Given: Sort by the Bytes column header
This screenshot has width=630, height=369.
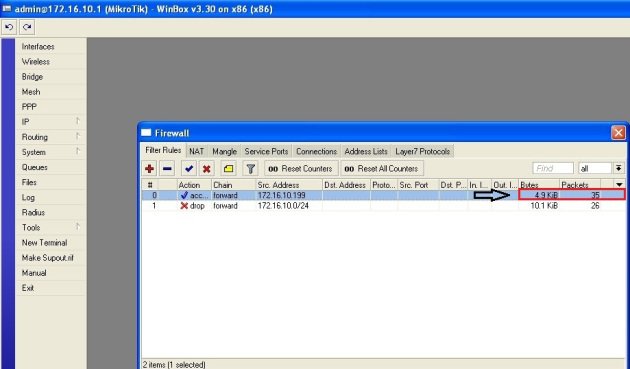Looking at the screenshot, I should pyautogui.click(x=539, y=185).
